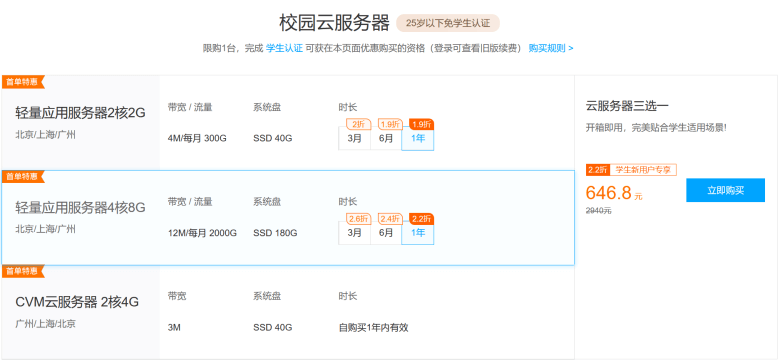Click the 4M/每月 300G bandwidth value
The width and height of the screenshot is (780, 363).
pos(197,138)
